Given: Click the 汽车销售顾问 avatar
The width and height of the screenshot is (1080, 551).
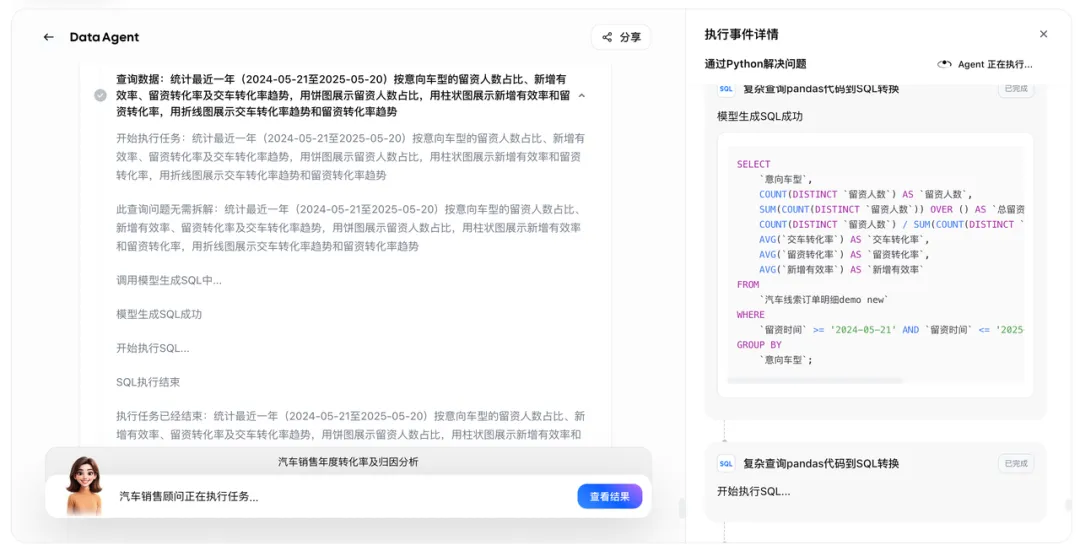Looking at the screenshot, I should pyautogui.click(x=84, y=486).
